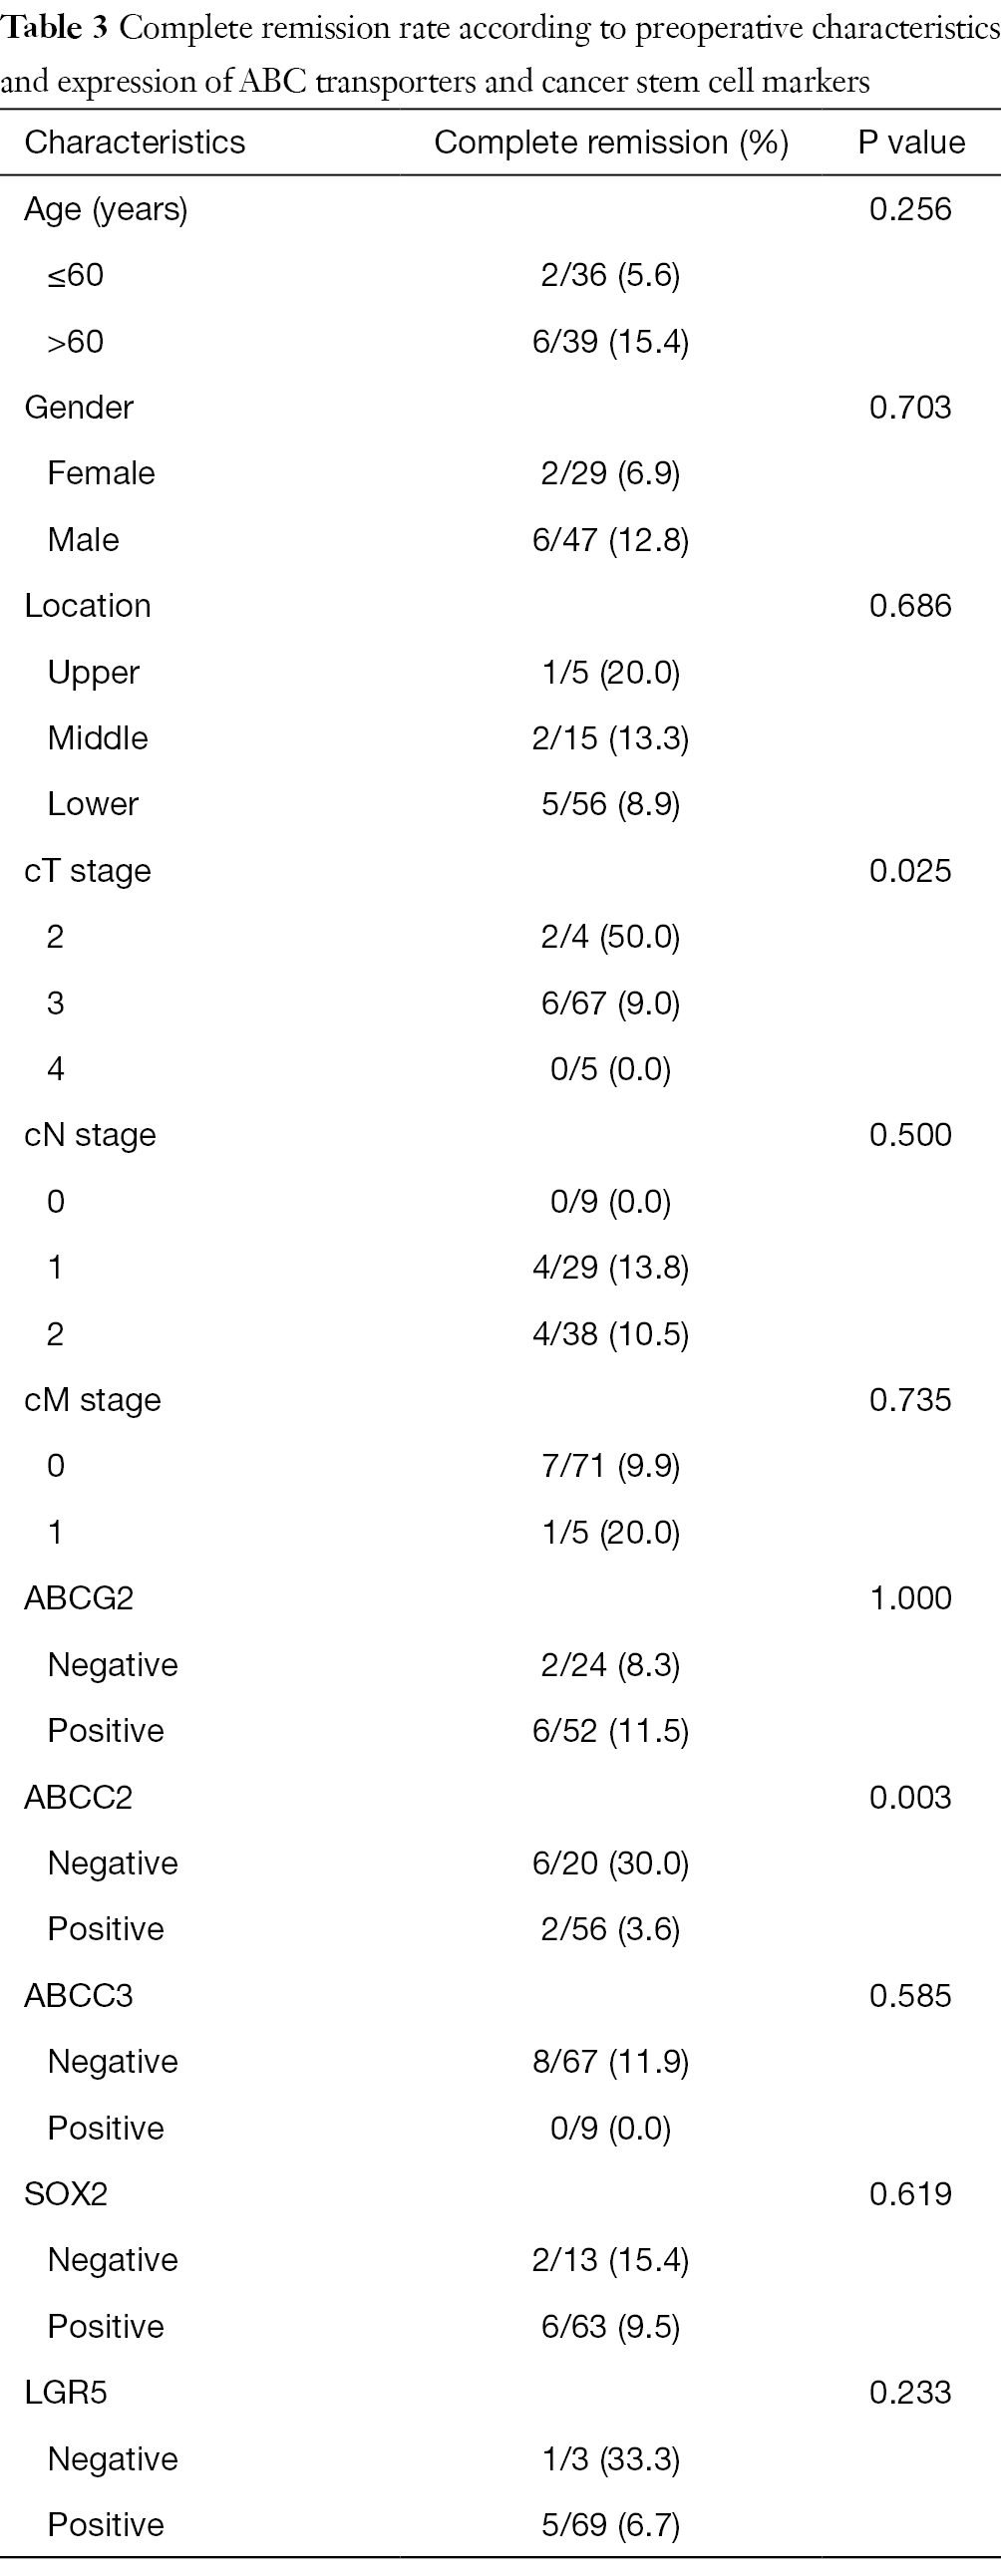Click the Age (years) row label

click(106, 209)
